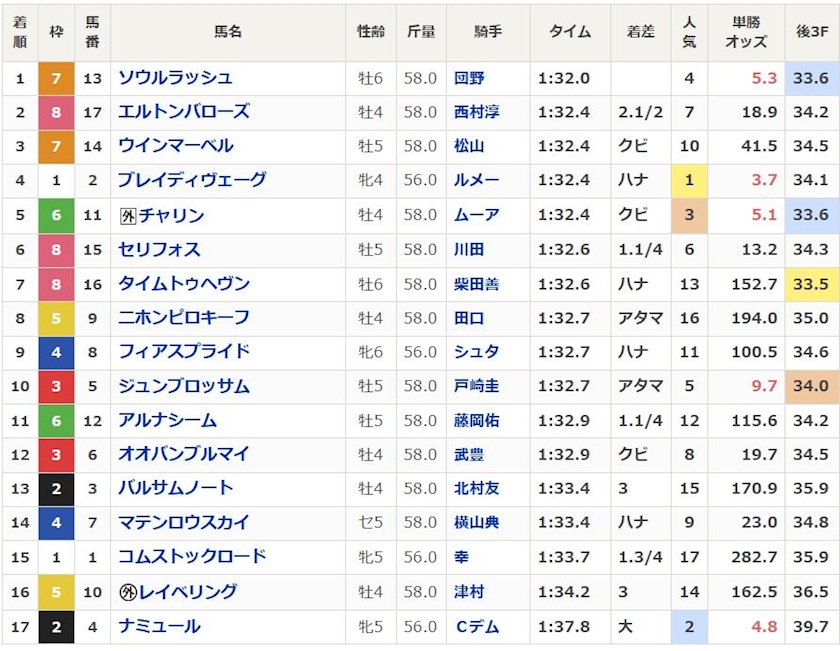The height and width of the screenshot is (651, 840).
Task: Click the 後3F column header
Action: [810, 32]
